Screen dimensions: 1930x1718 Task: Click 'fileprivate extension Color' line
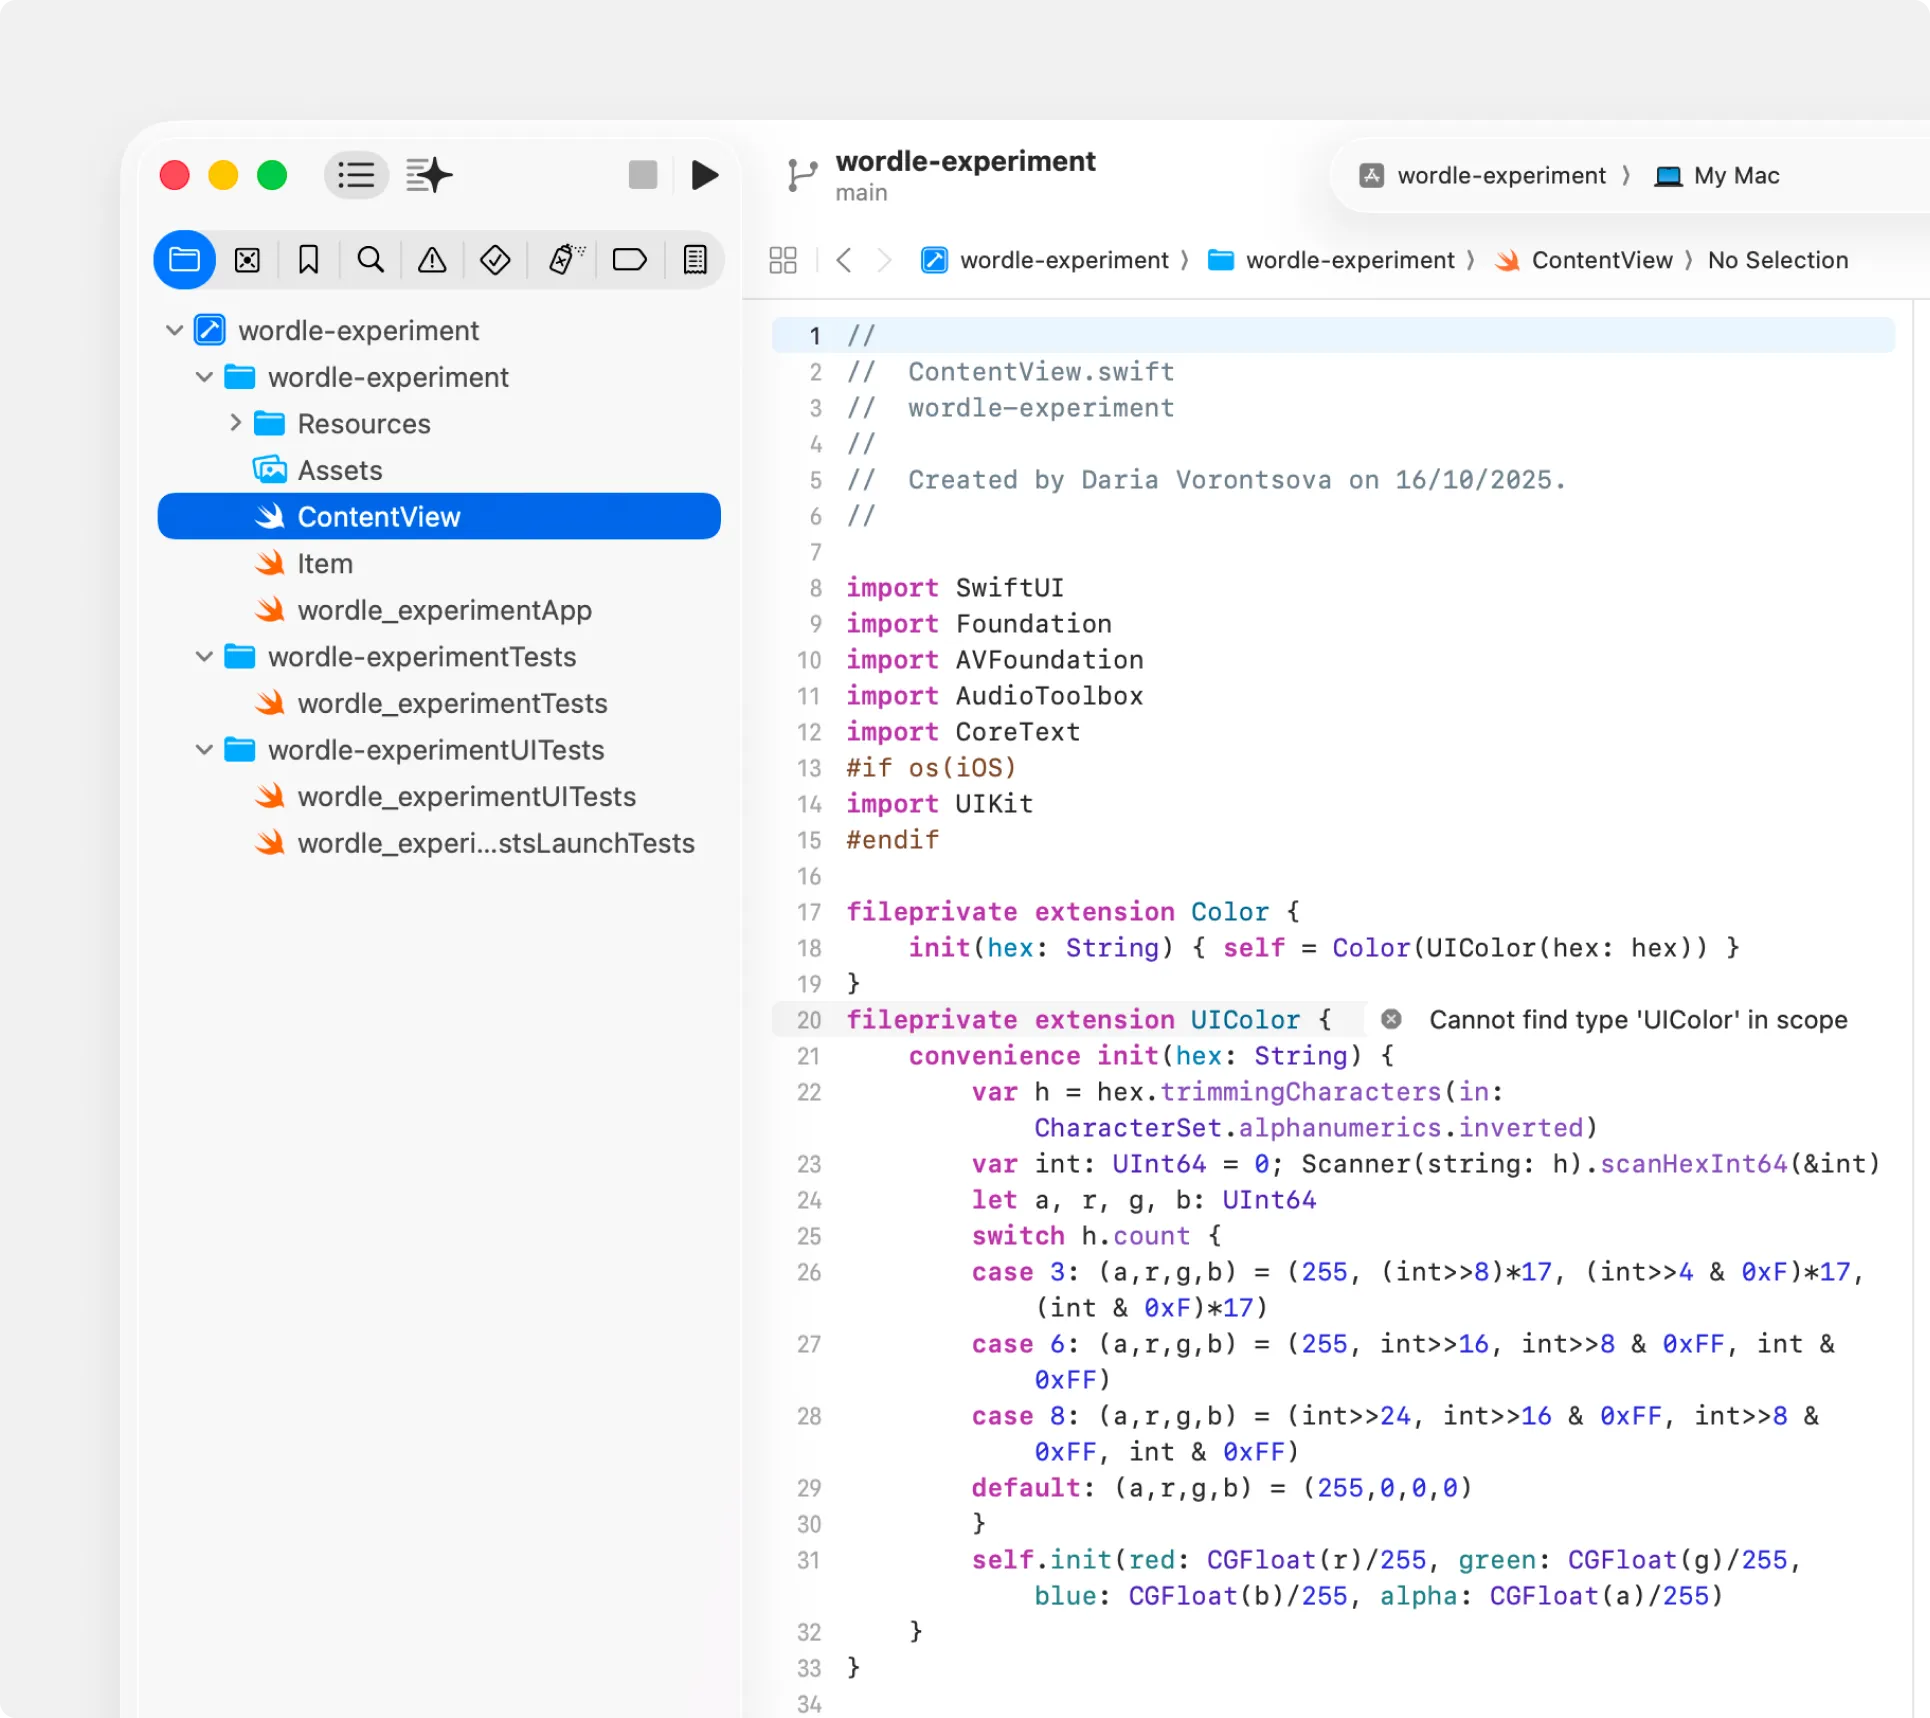coord(1073,911)
